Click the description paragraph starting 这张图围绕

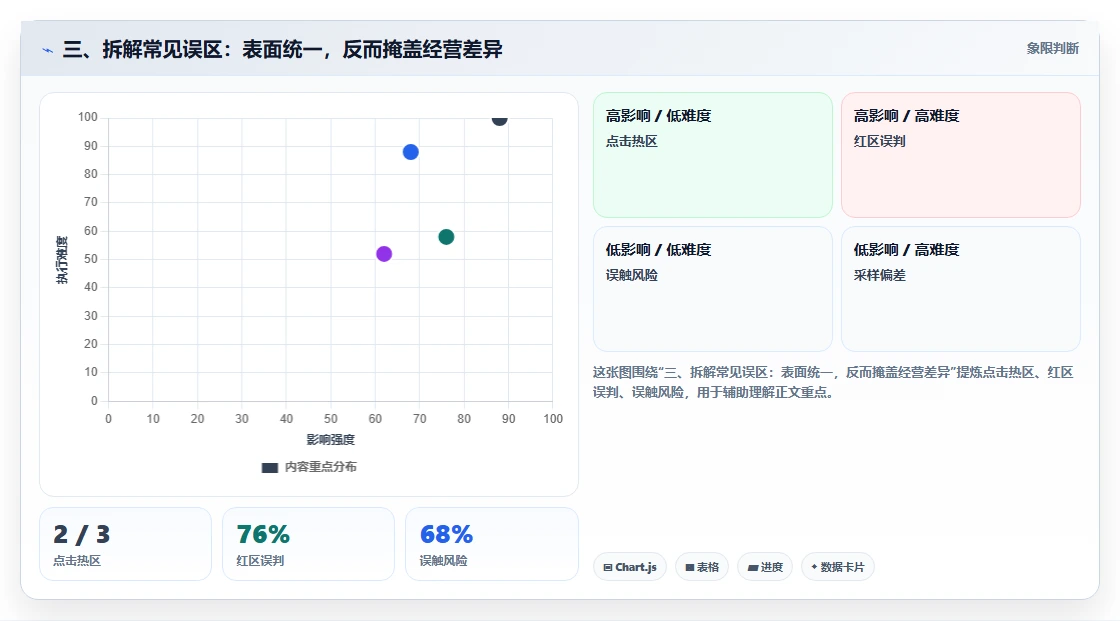coord(833,382)
